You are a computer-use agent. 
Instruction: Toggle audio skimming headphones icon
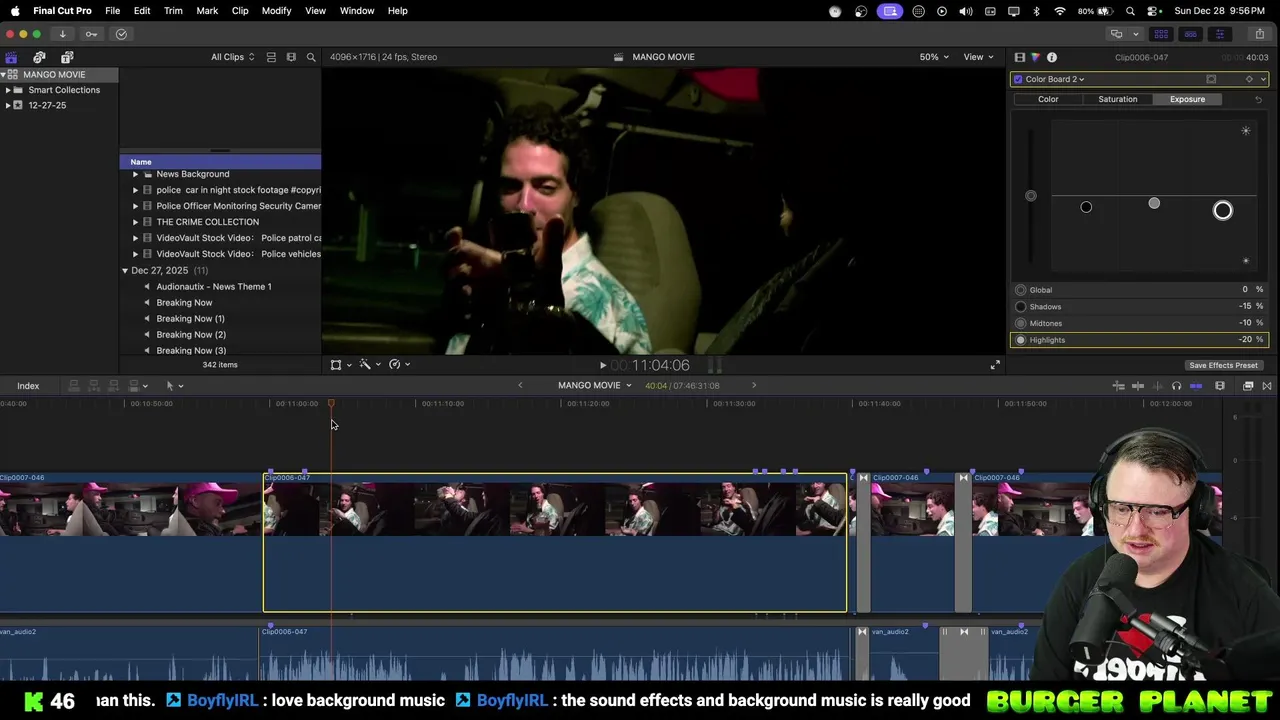pos(1176,386)
